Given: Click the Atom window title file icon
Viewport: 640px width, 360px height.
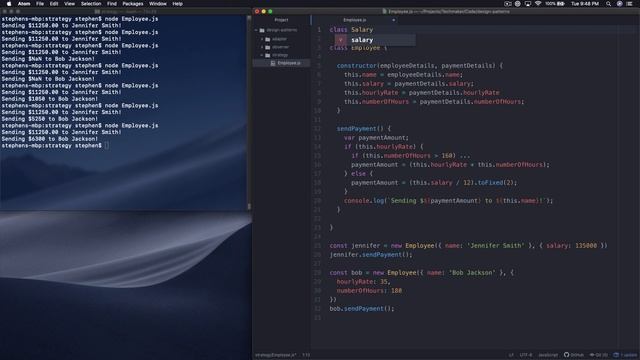Looking at the screenshot, I should 384,11.
